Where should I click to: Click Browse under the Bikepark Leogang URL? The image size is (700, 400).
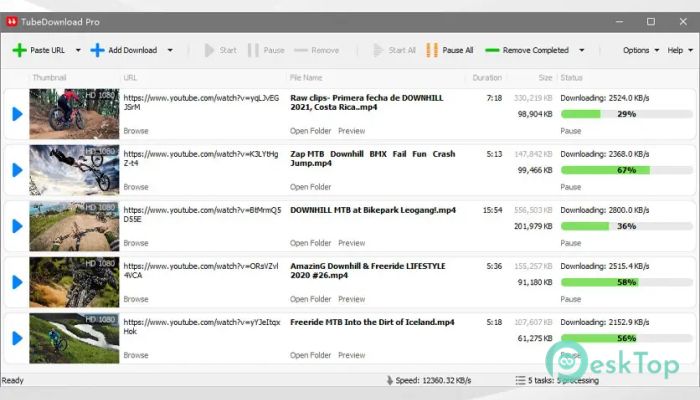point(136,243)
